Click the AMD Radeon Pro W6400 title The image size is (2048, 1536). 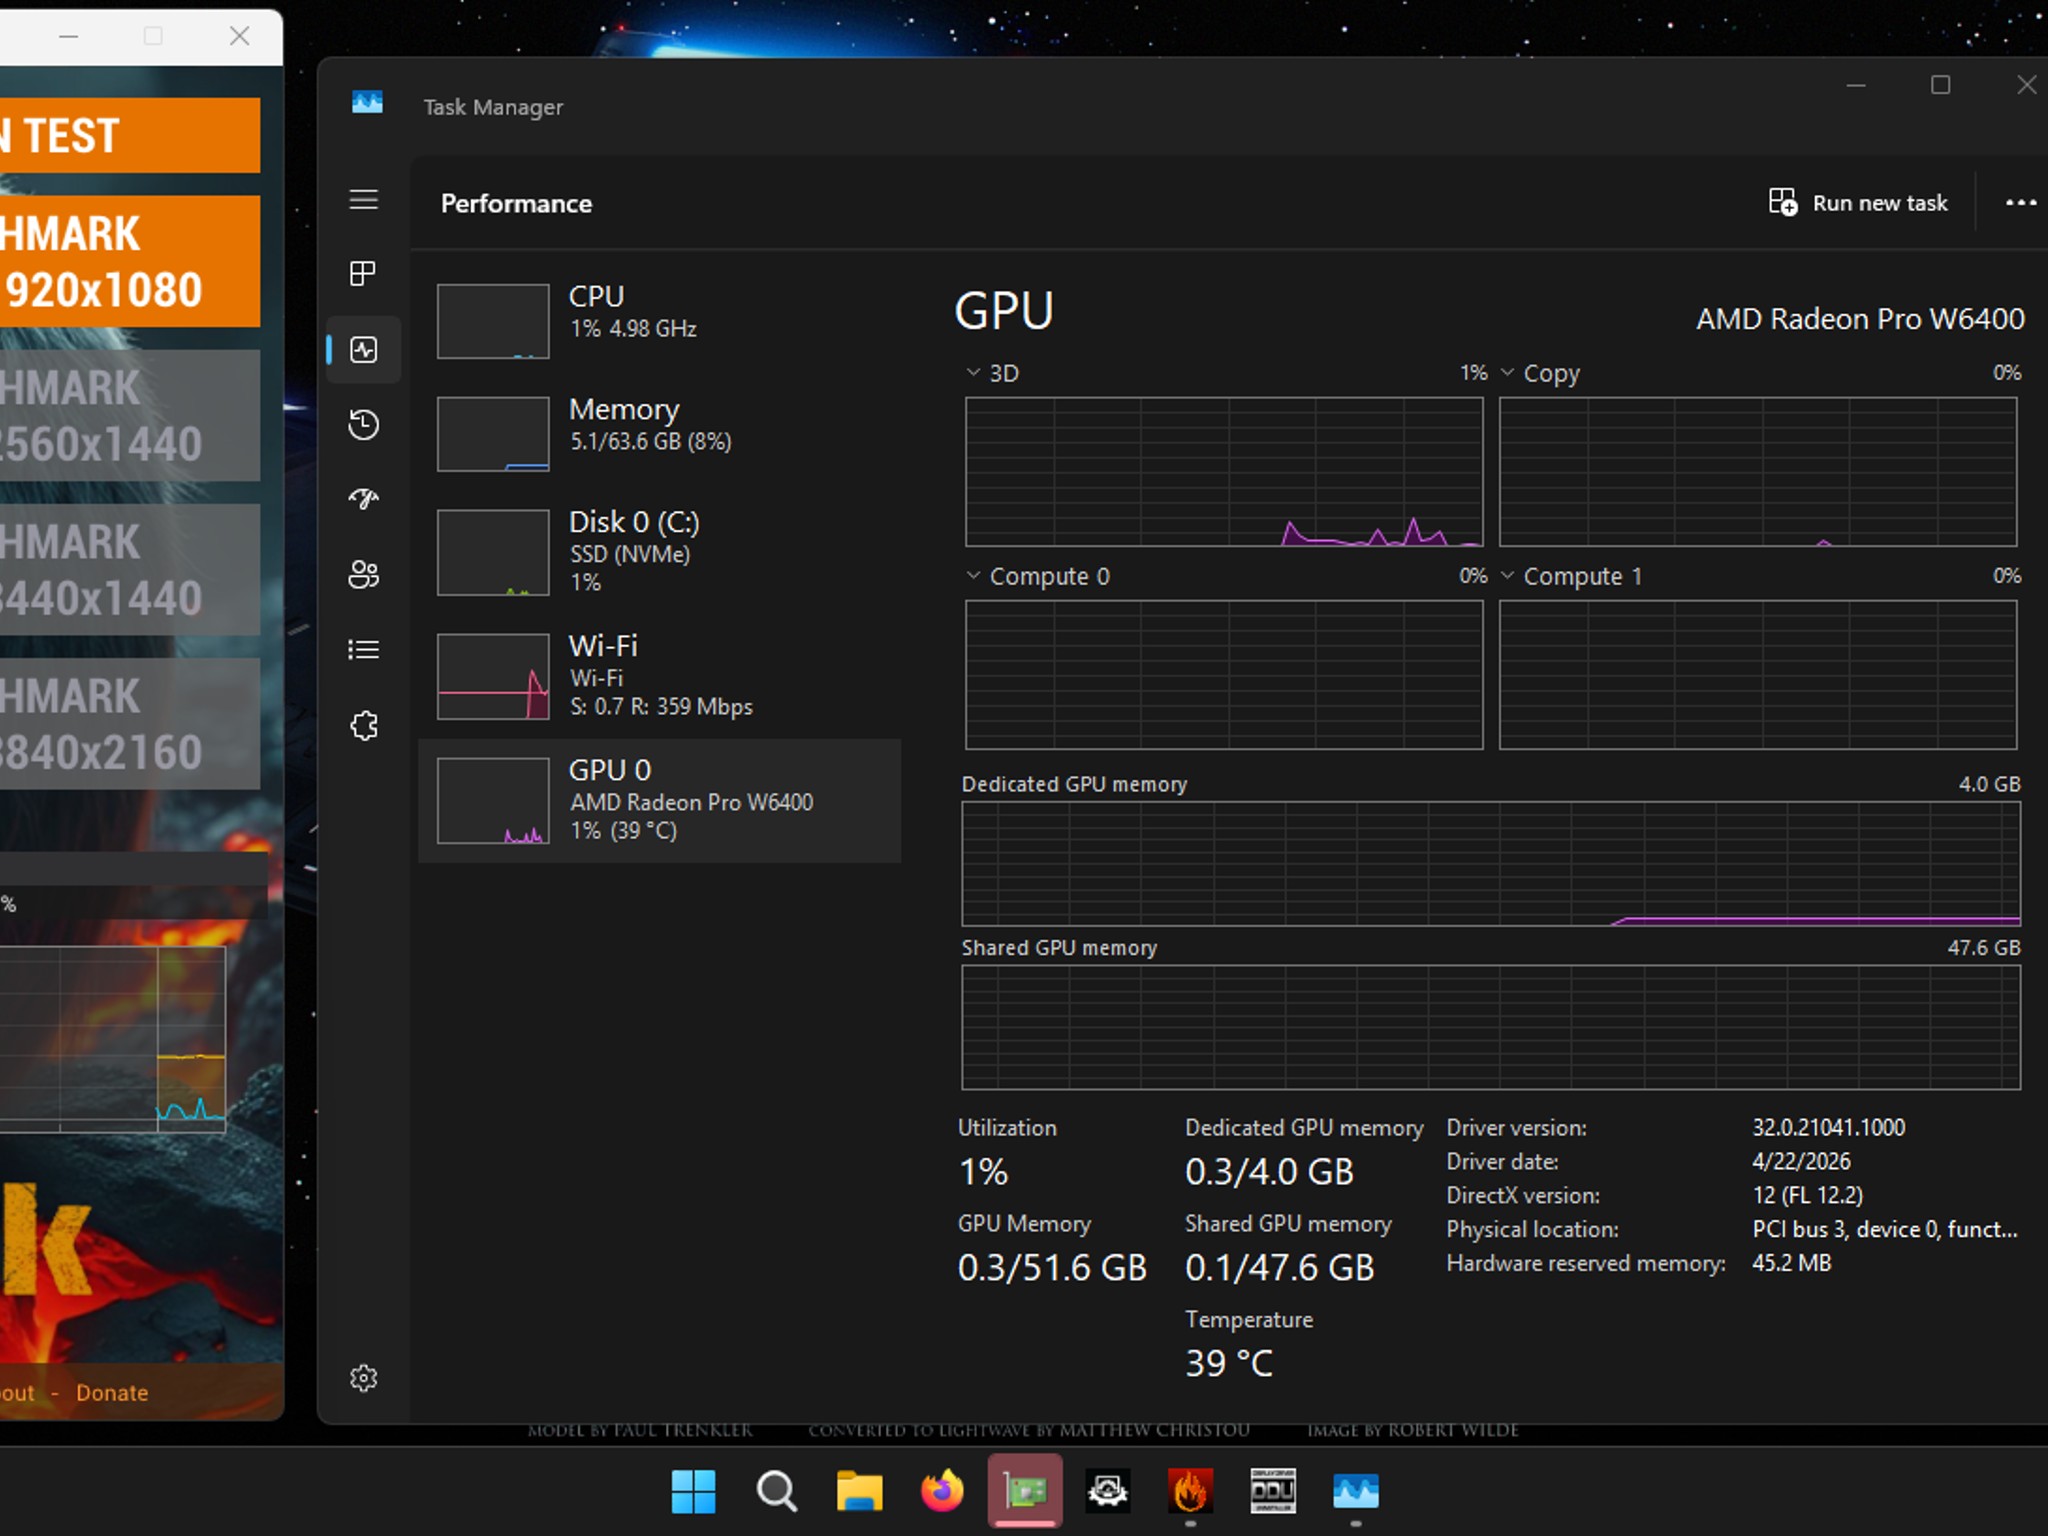pyautogui.click(x=1860, y=319)
